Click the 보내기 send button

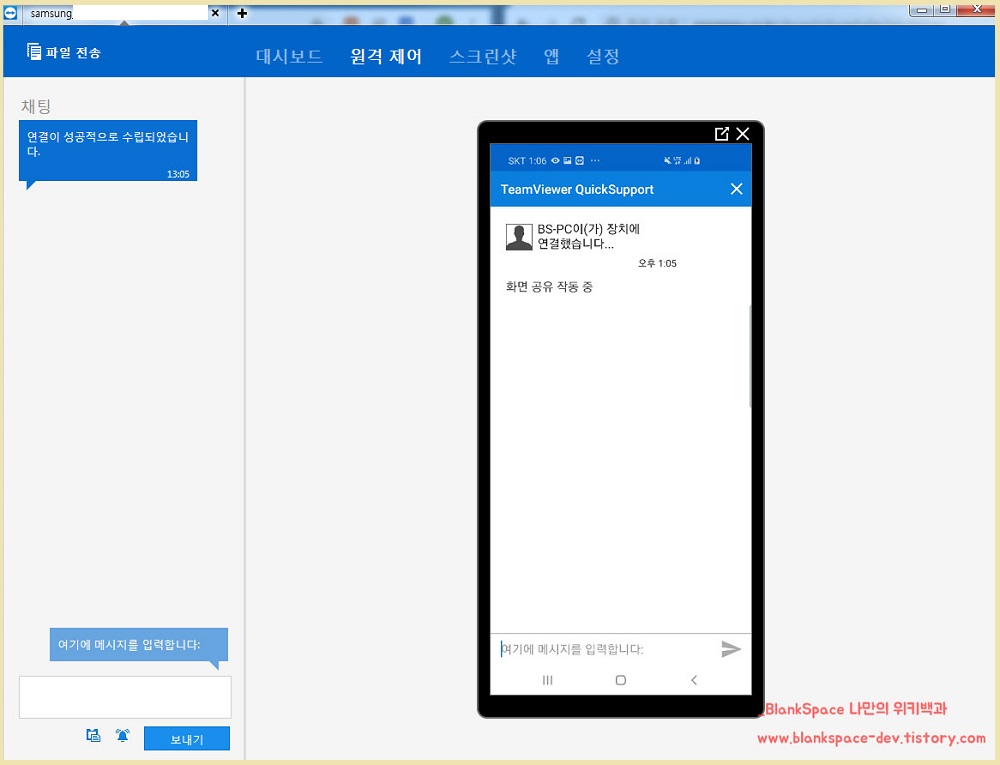coord(187,739)
